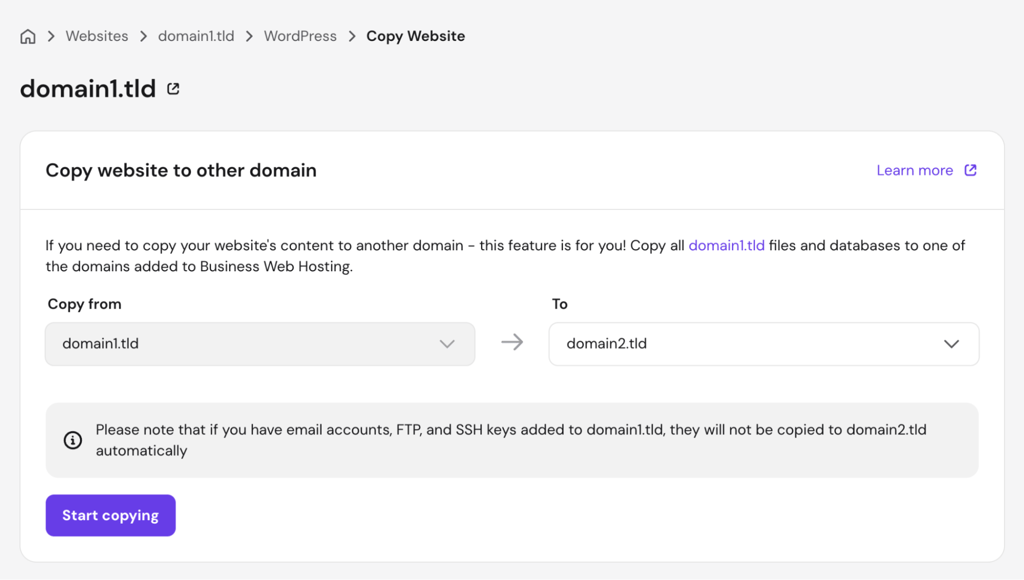
Task: Click the Copy website to other domain title
Action: pos(181,170)
